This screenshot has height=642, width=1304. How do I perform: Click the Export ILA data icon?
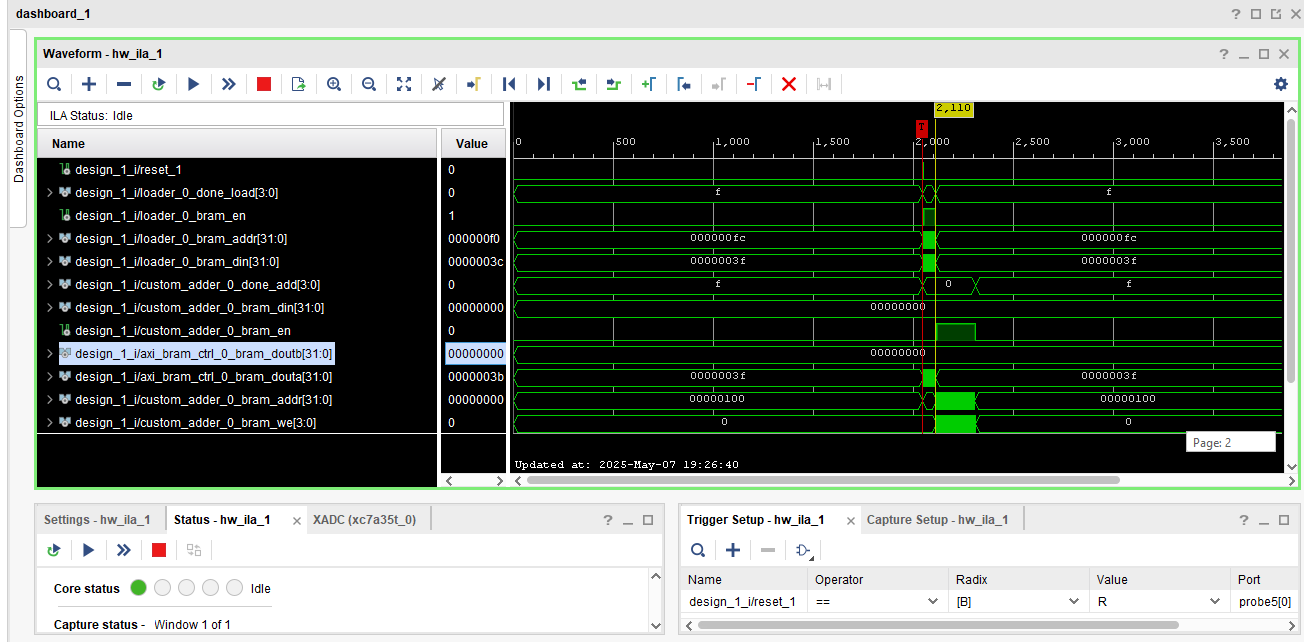click(298, 84)
